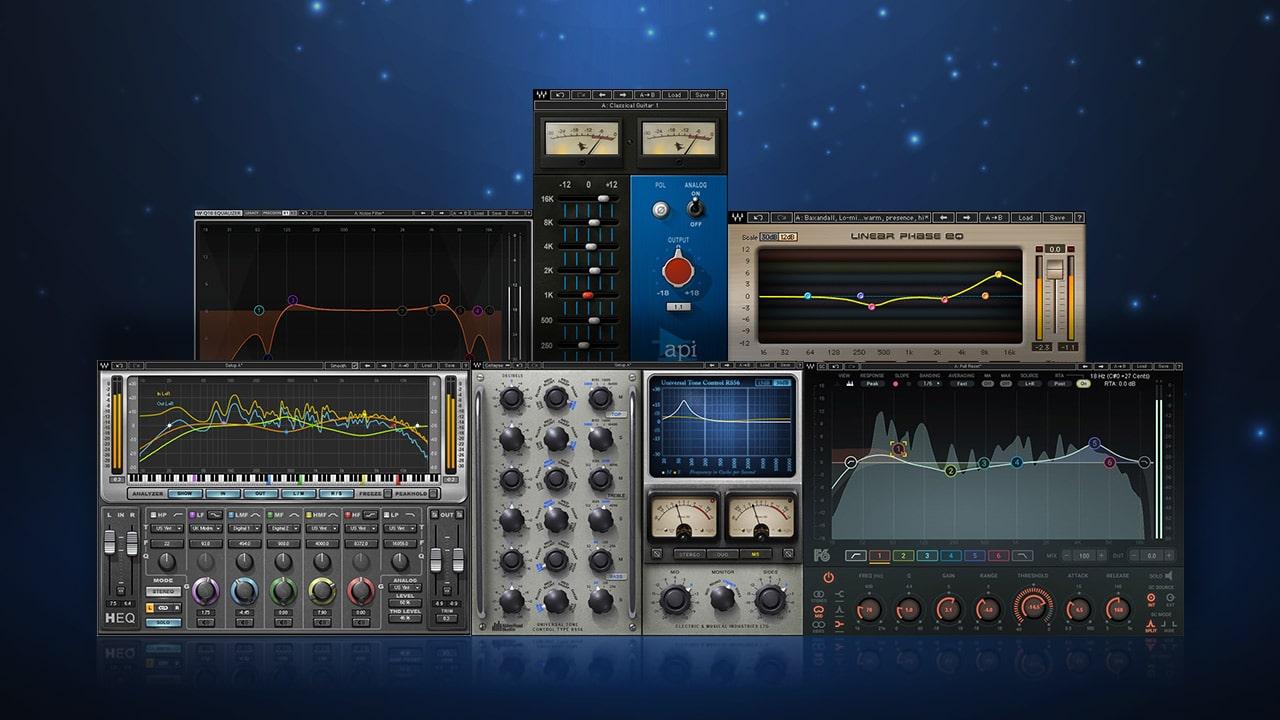Select F6 Stereo processing mode icon
Image resolution: width=1280 pixels, height=720 pixels.
(x=820, y=595)
